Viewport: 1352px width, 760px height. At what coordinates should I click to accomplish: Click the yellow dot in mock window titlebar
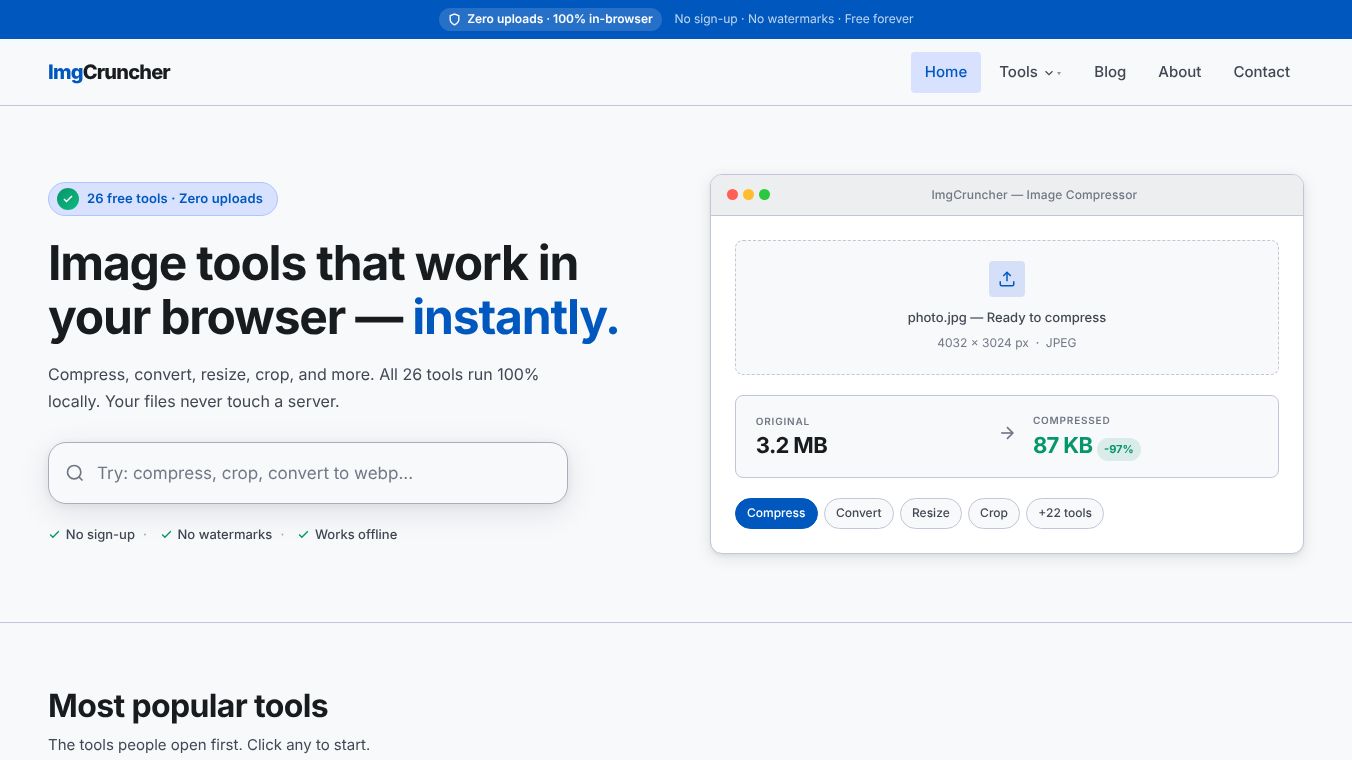[x=748, y=195]
